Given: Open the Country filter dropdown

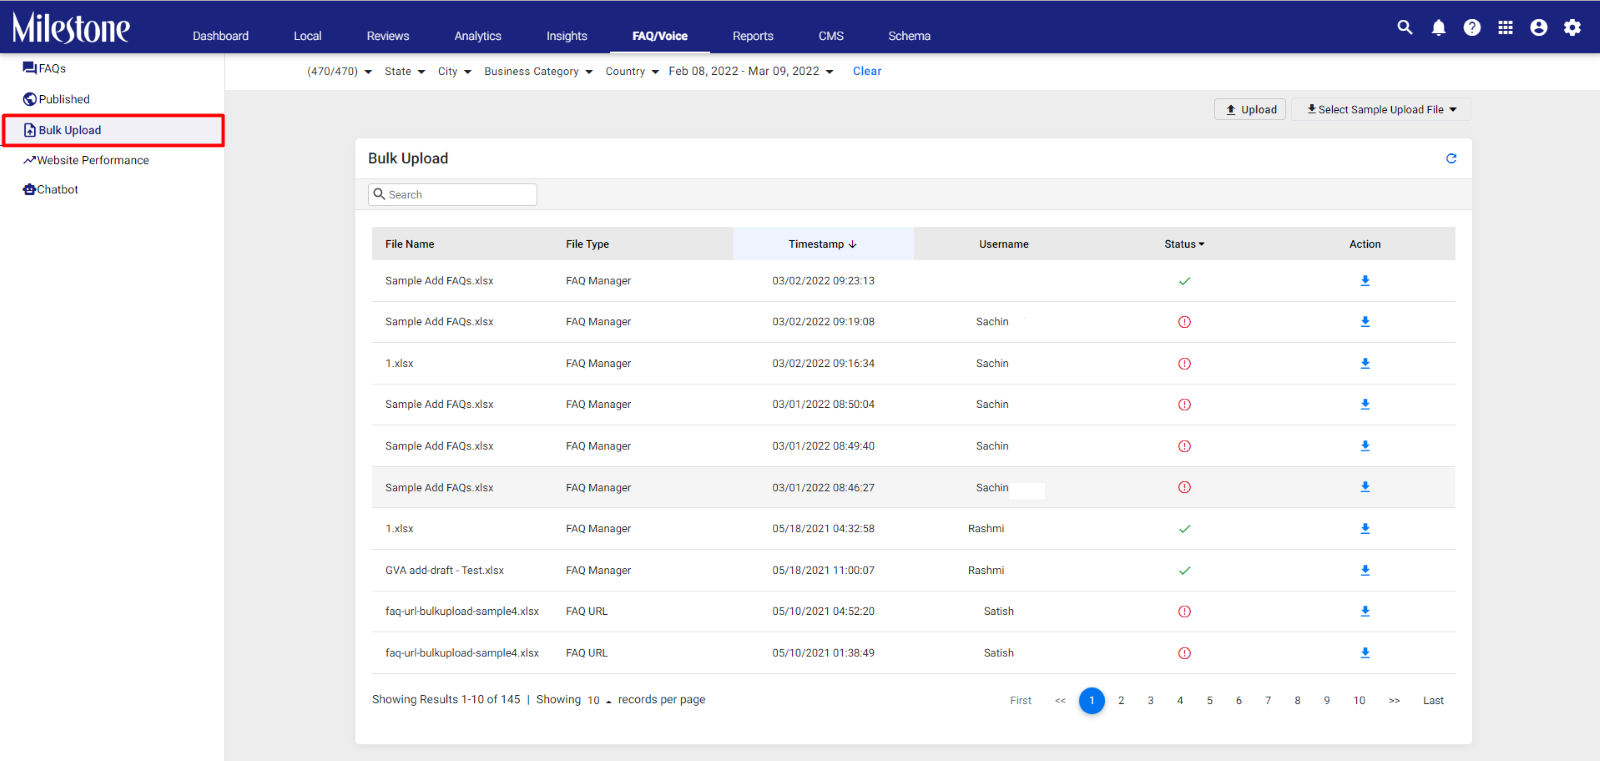Looking at the screenshot, I should [632, 71].
